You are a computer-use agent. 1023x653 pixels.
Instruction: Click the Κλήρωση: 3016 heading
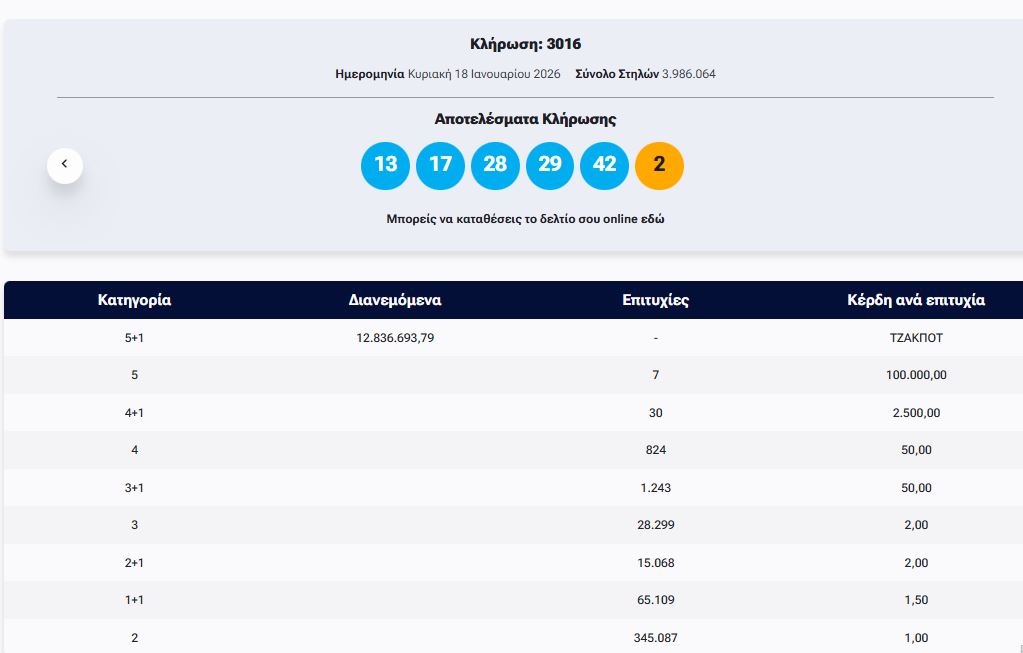(x=525, y=44)
